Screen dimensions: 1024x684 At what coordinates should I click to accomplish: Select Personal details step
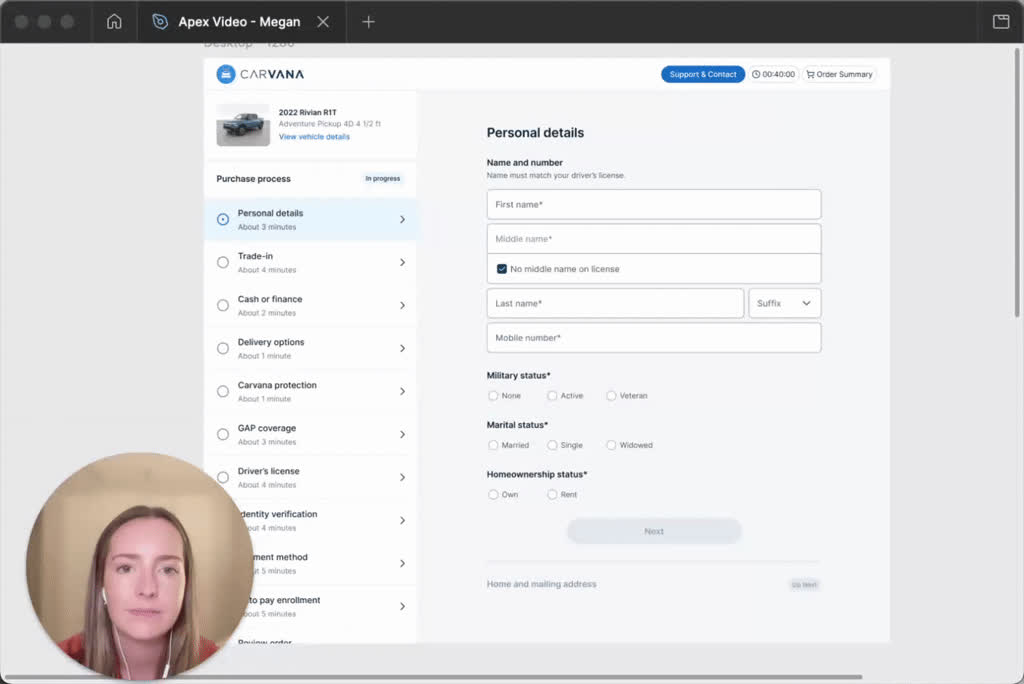[x=311, y=220]
